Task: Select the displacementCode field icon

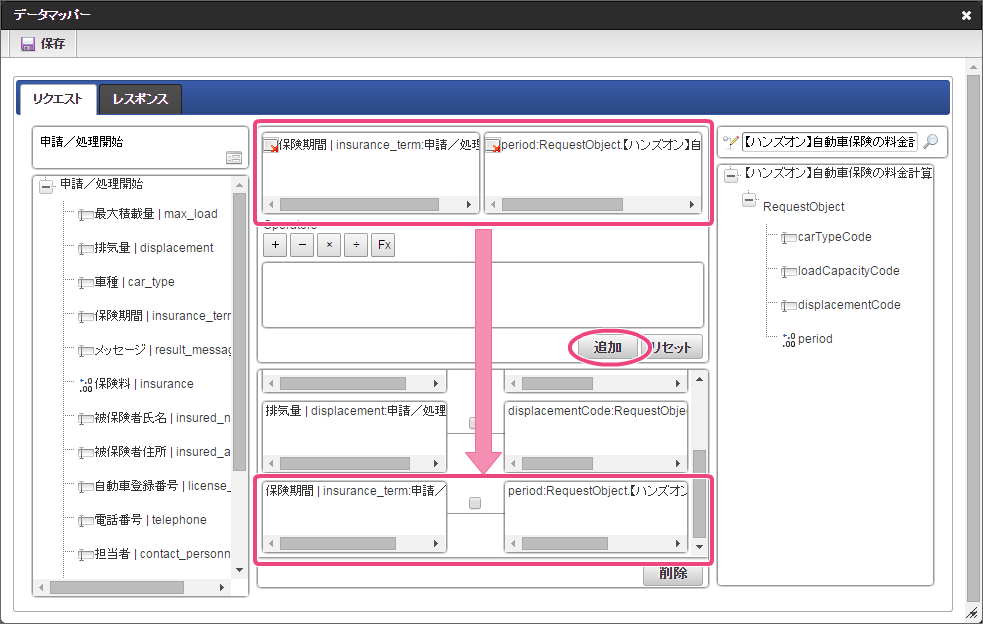Action: tap(789, 305)
